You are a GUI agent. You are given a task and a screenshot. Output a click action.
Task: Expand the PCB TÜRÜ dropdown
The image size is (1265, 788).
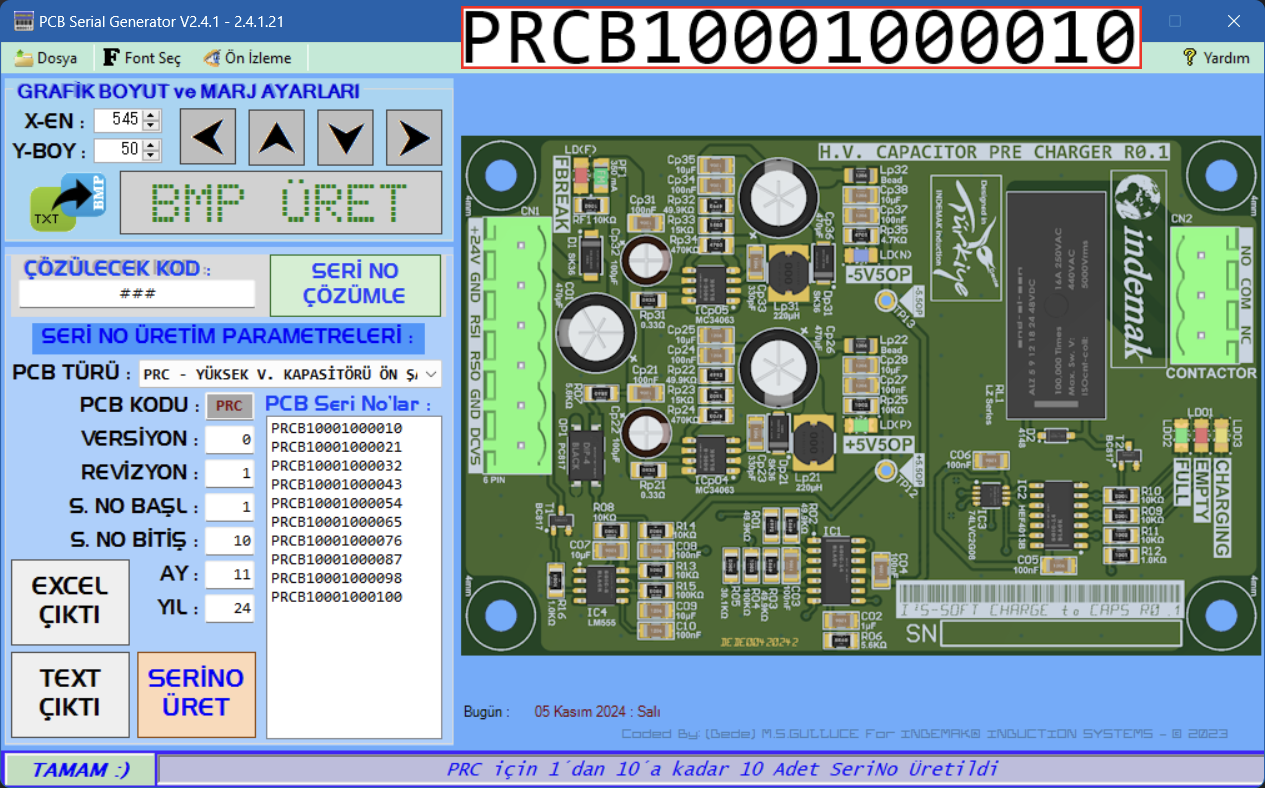431,374
